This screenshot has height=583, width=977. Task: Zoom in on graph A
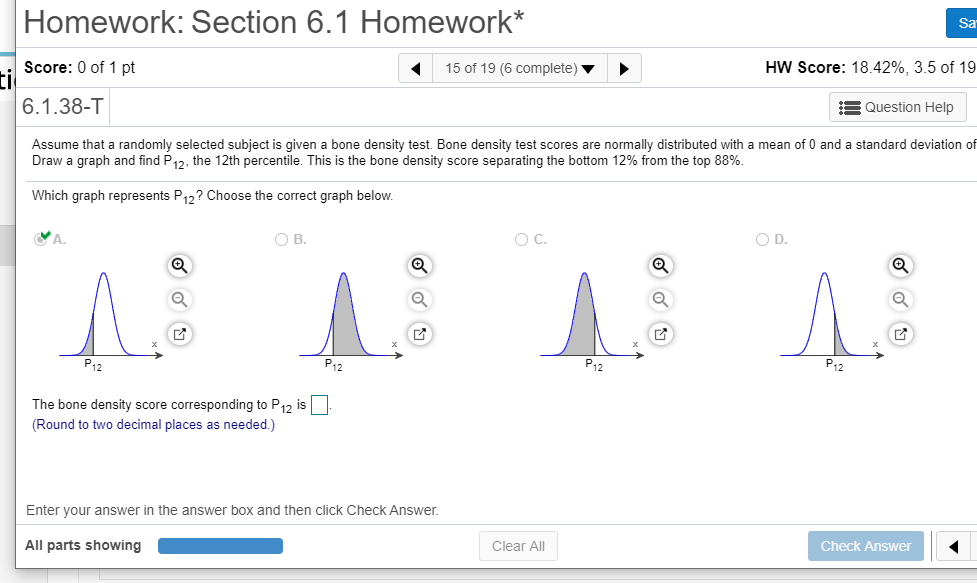tap(179, 266)
